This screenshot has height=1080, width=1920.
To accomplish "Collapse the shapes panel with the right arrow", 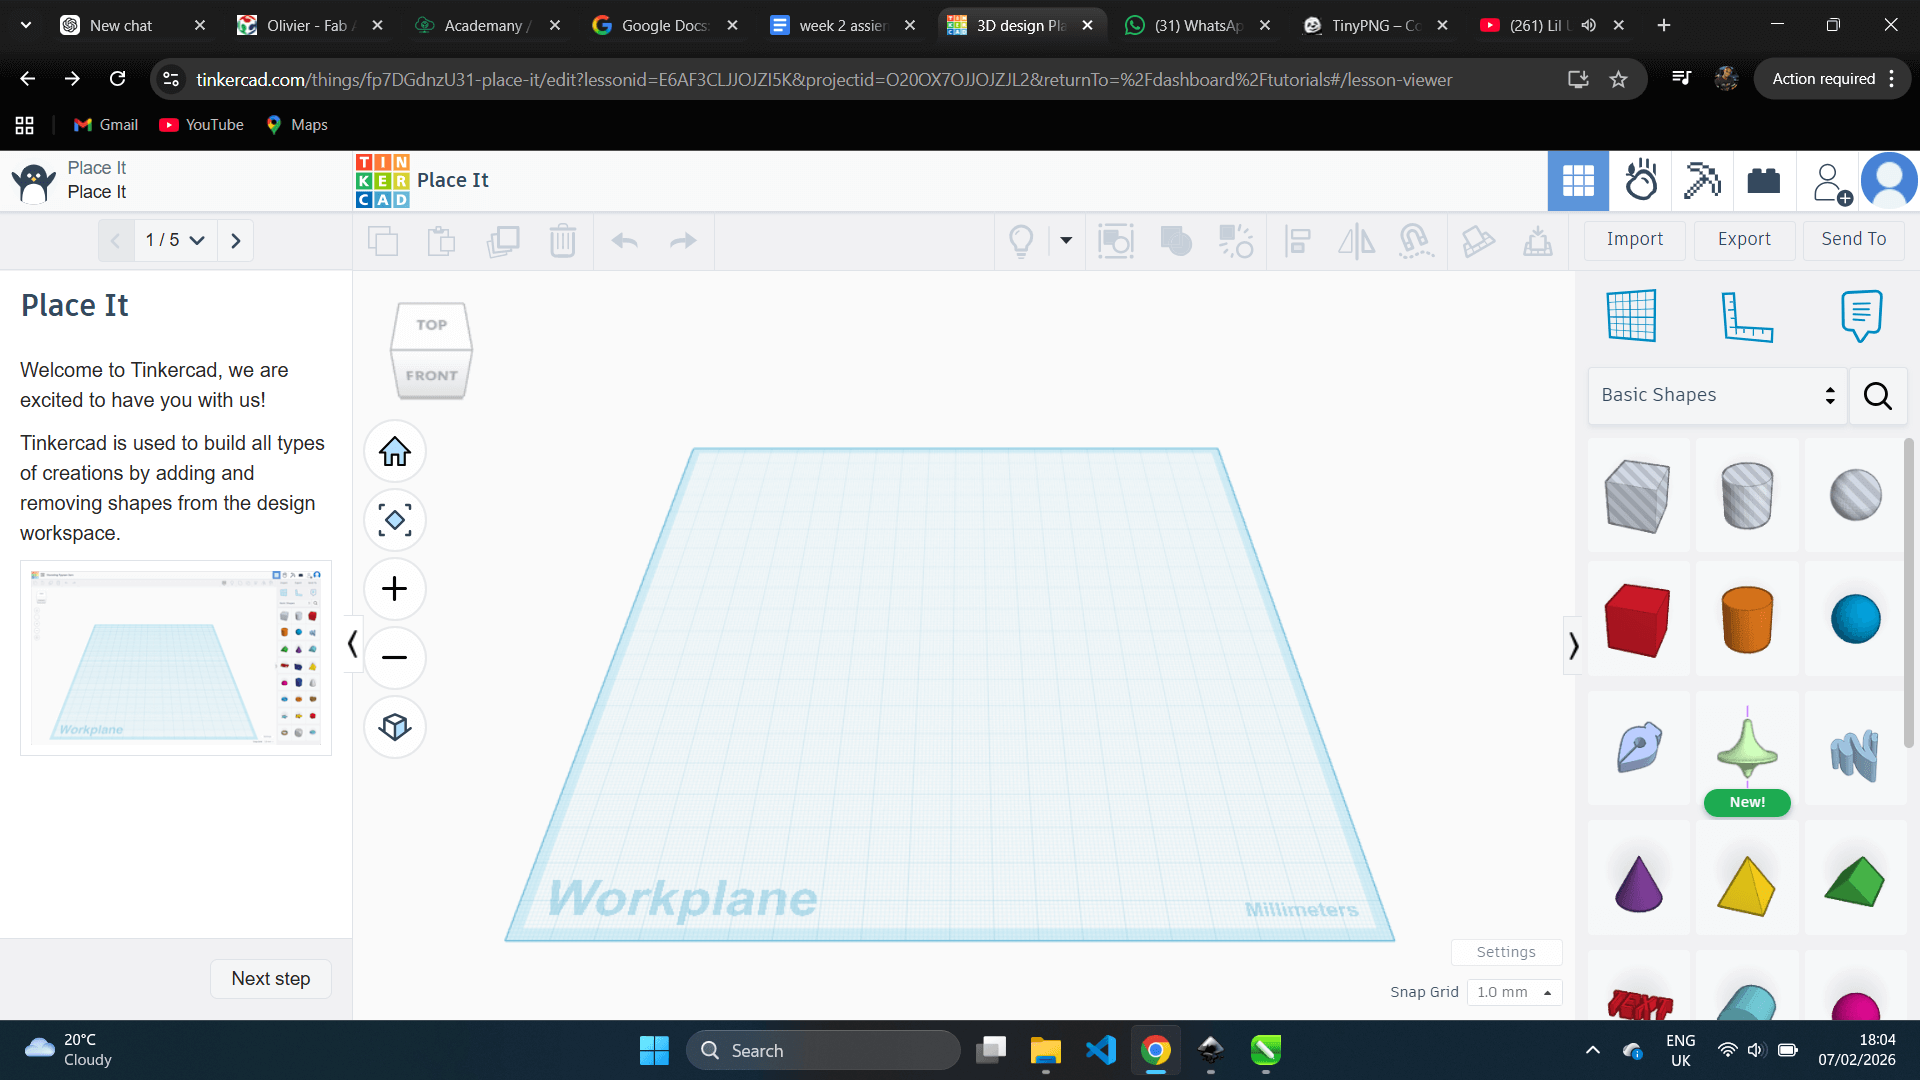I will click(x=1573, y=646).
